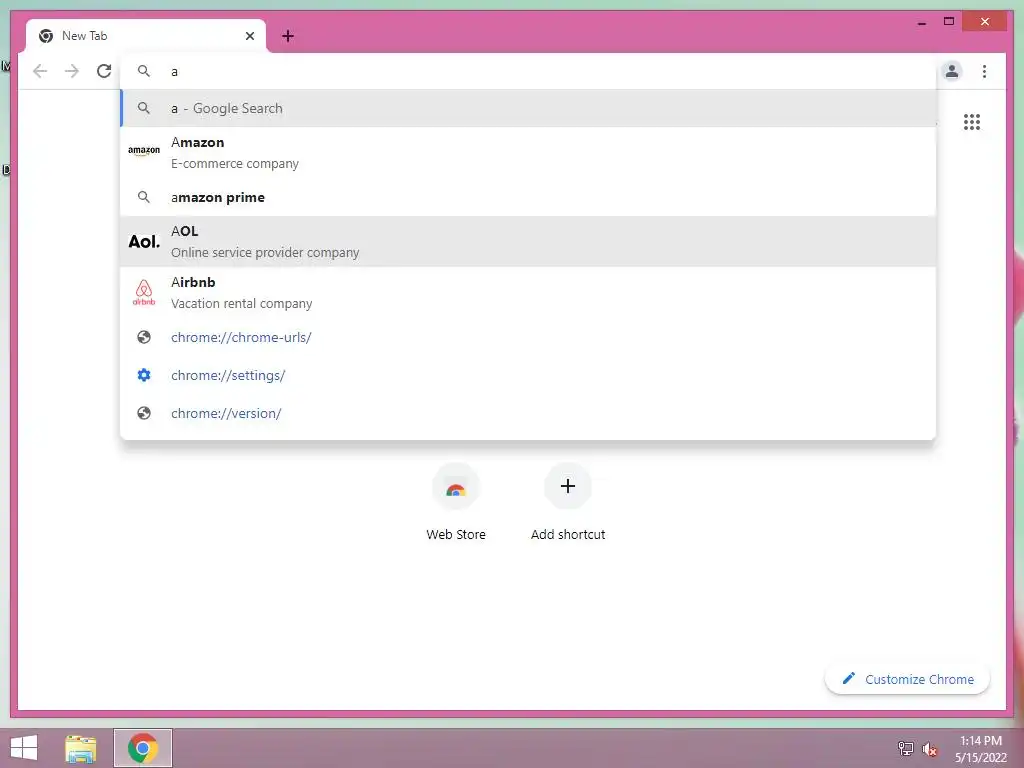Choose the 'a - Google Search' suggestion
1024x768 pixels.
tap(528, 108)
